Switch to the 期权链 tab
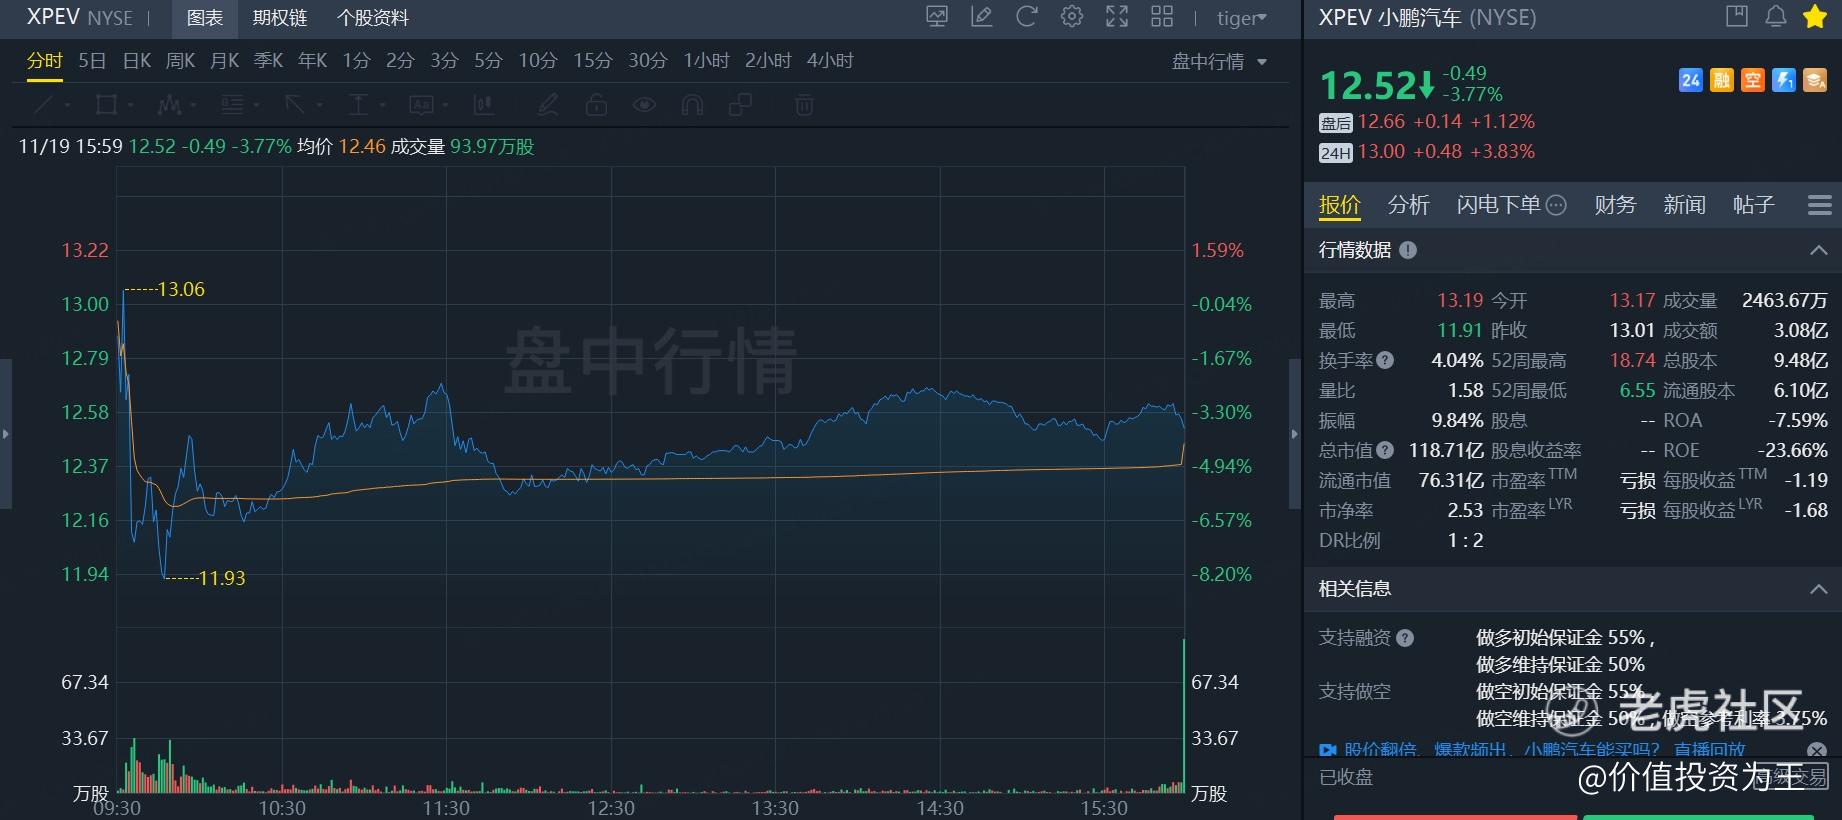The image size is (1842, 820). [x=280, y=18]
